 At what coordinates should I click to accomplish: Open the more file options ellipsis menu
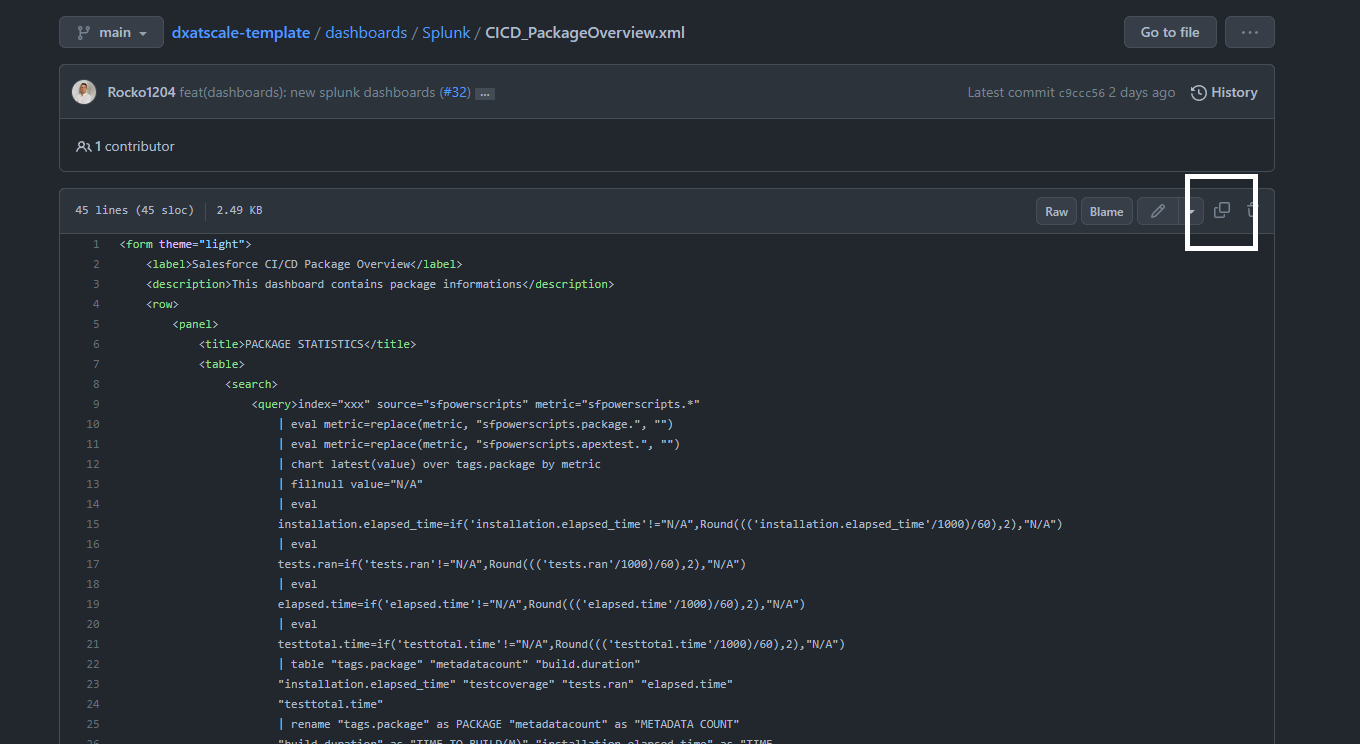pos(1250,32)
